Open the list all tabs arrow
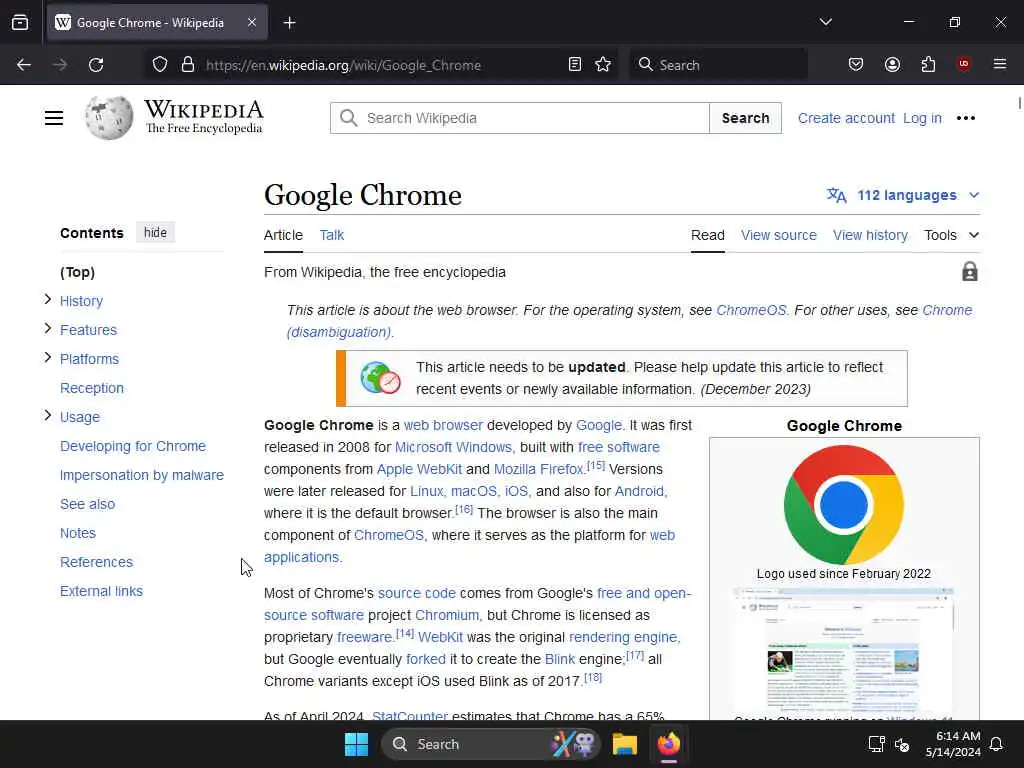1024x768 pixels. [x=825, y=22]
